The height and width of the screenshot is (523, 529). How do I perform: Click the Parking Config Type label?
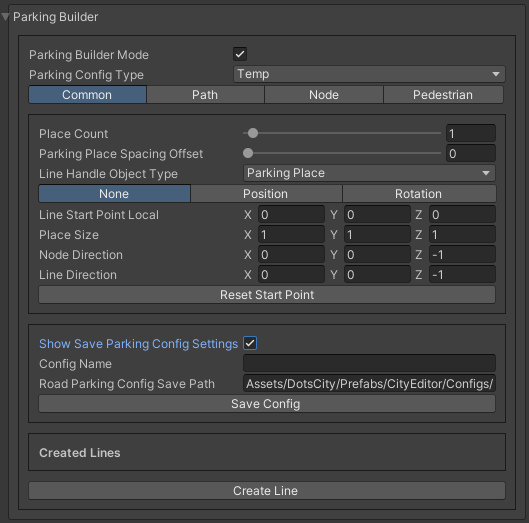(86, 75)
